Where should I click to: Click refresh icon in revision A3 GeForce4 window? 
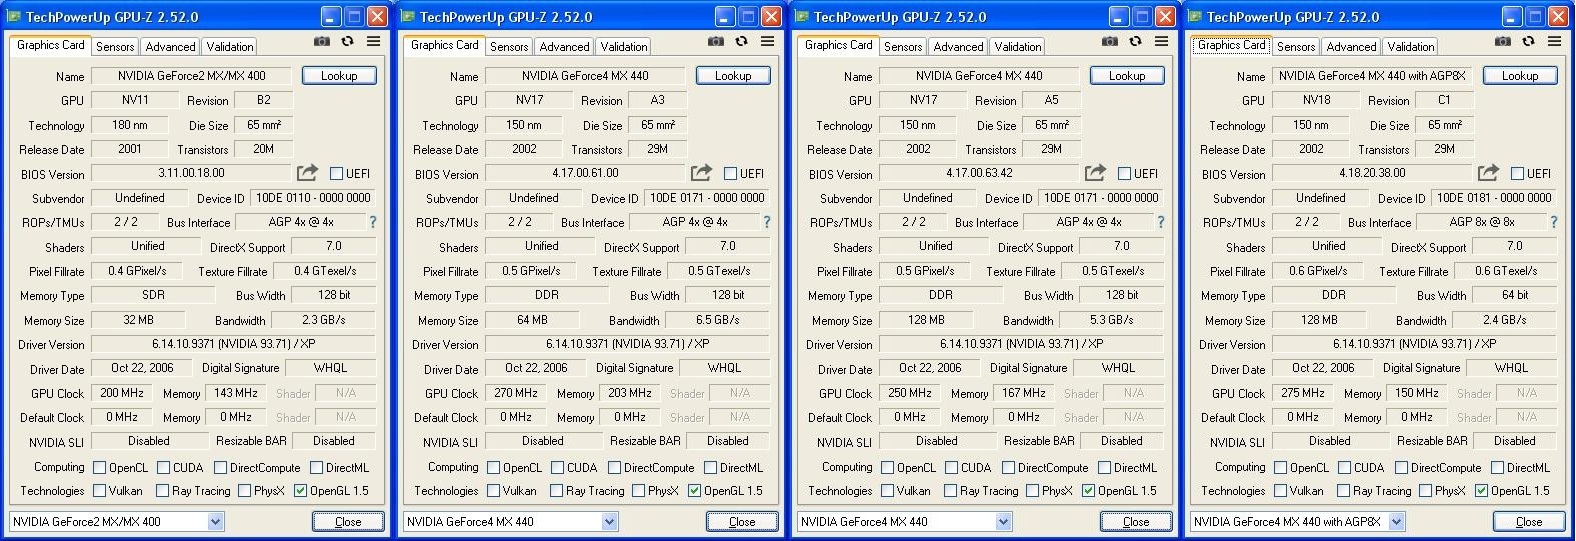pyautogui.click(x=741, y=42)
